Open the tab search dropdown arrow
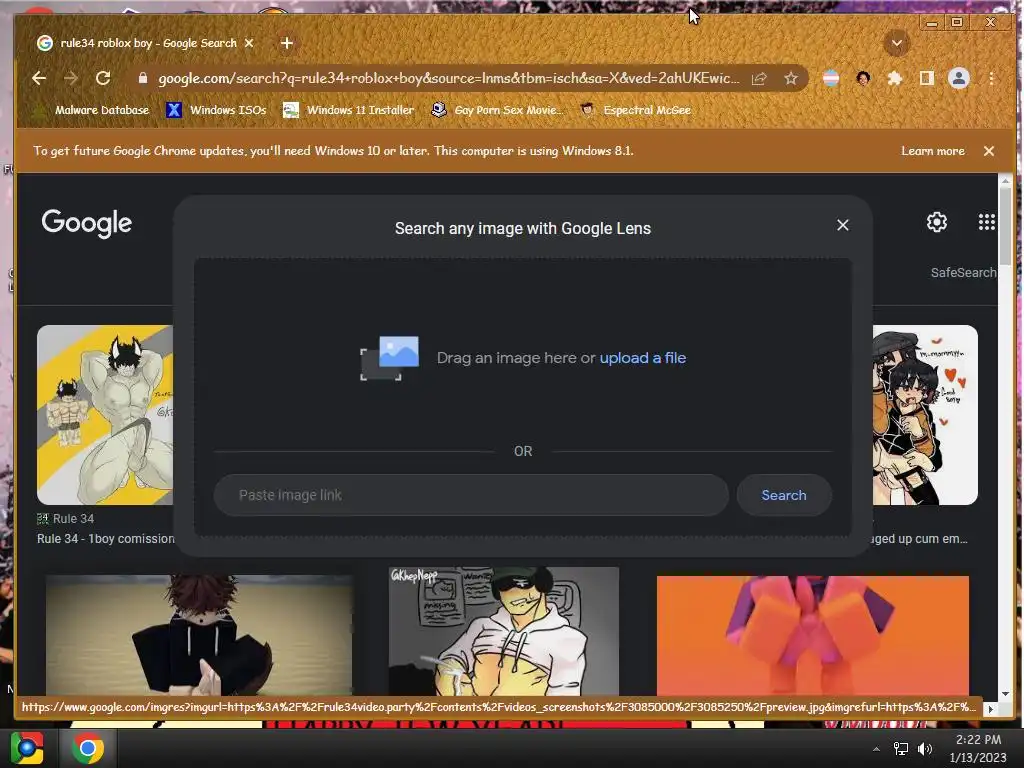Image resolution: width=1024 pixels, height=768 pixels. (x=897, y=44)
